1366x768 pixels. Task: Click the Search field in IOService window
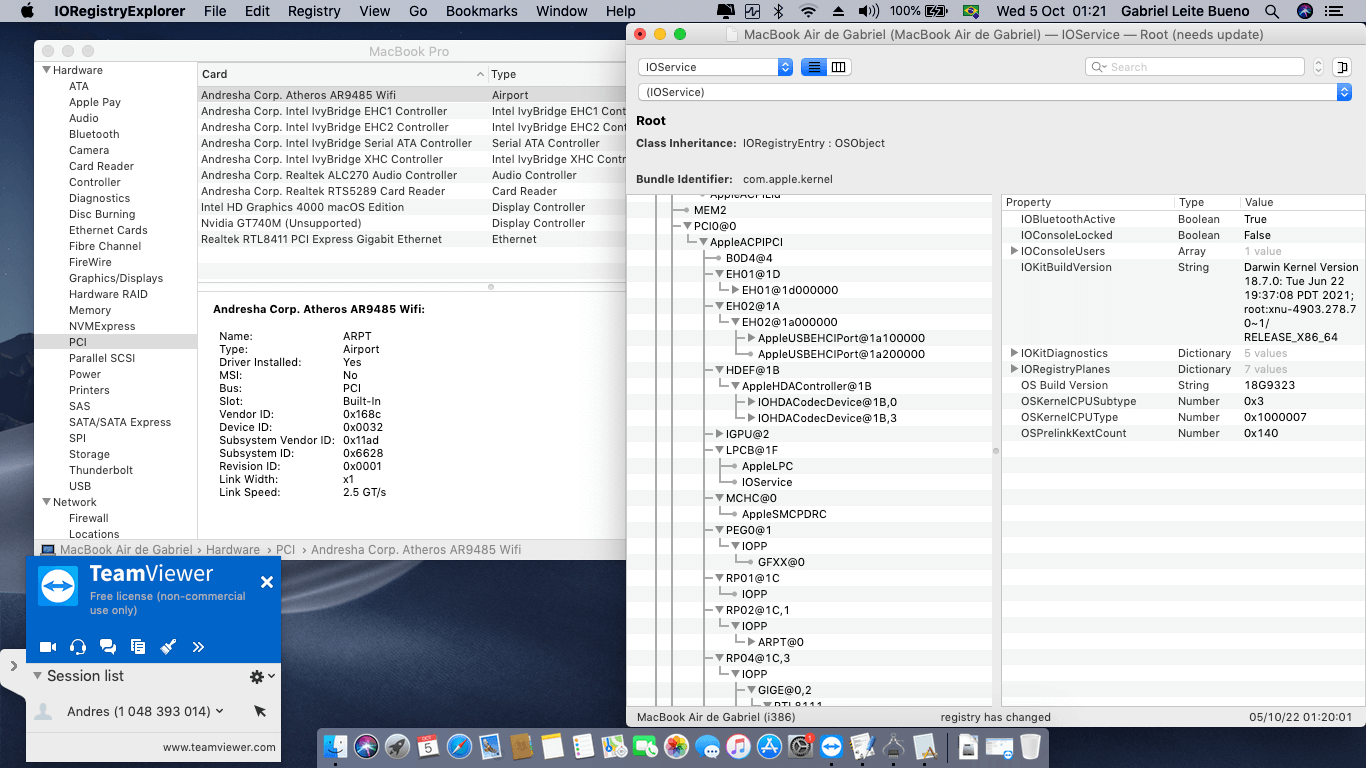click(1194, 66)
